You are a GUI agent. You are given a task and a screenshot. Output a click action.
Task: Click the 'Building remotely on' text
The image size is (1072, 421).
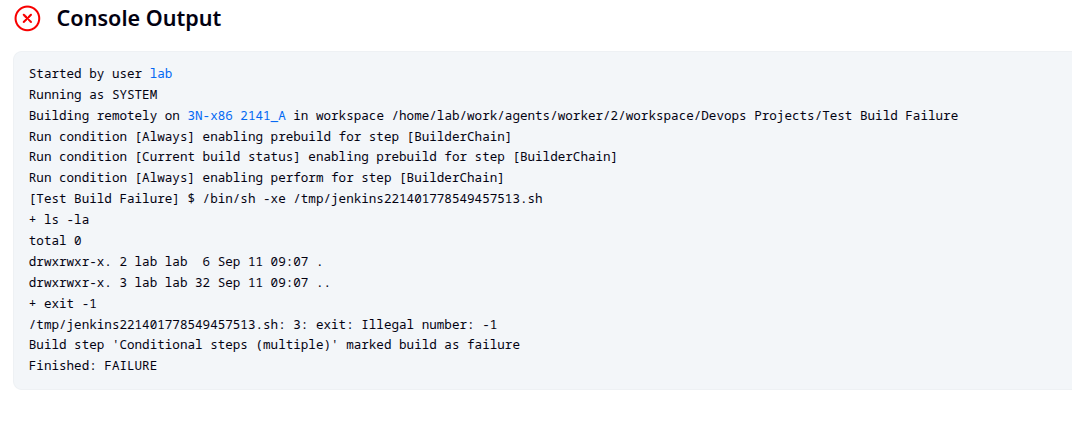pyautogui.click(x=105, y=116)
